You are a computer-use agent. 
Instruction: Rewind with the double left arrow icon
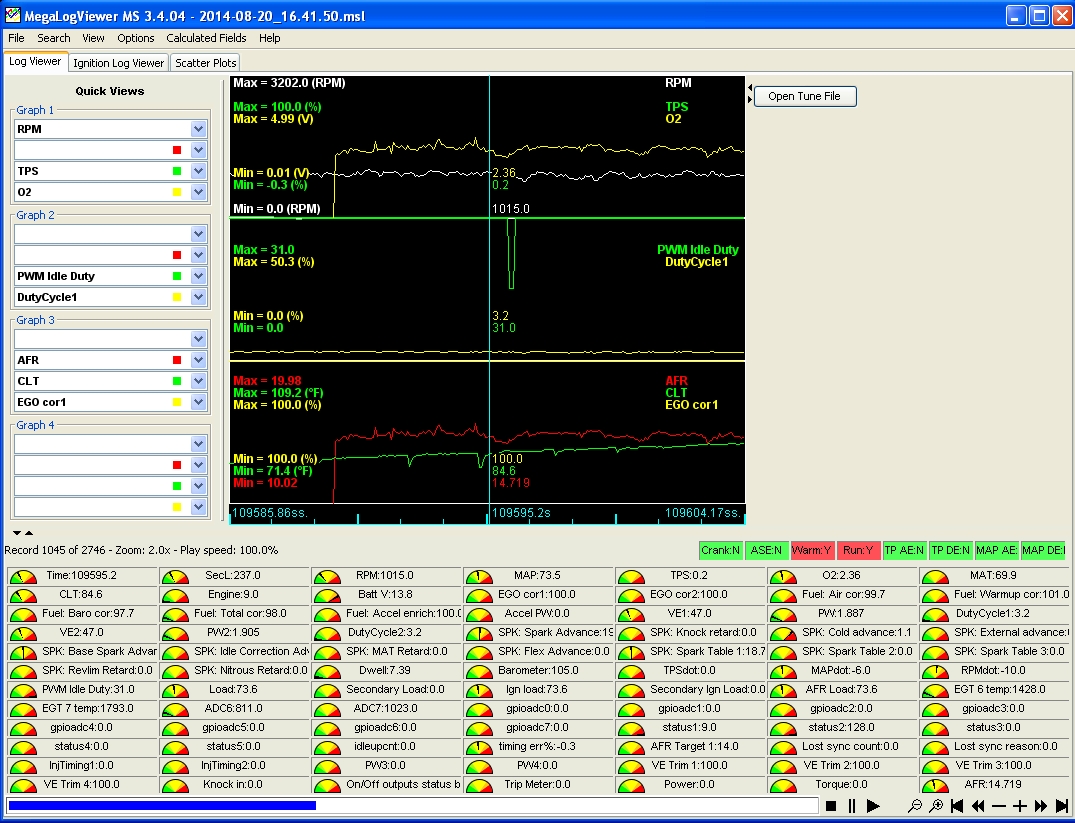(978, 806)
